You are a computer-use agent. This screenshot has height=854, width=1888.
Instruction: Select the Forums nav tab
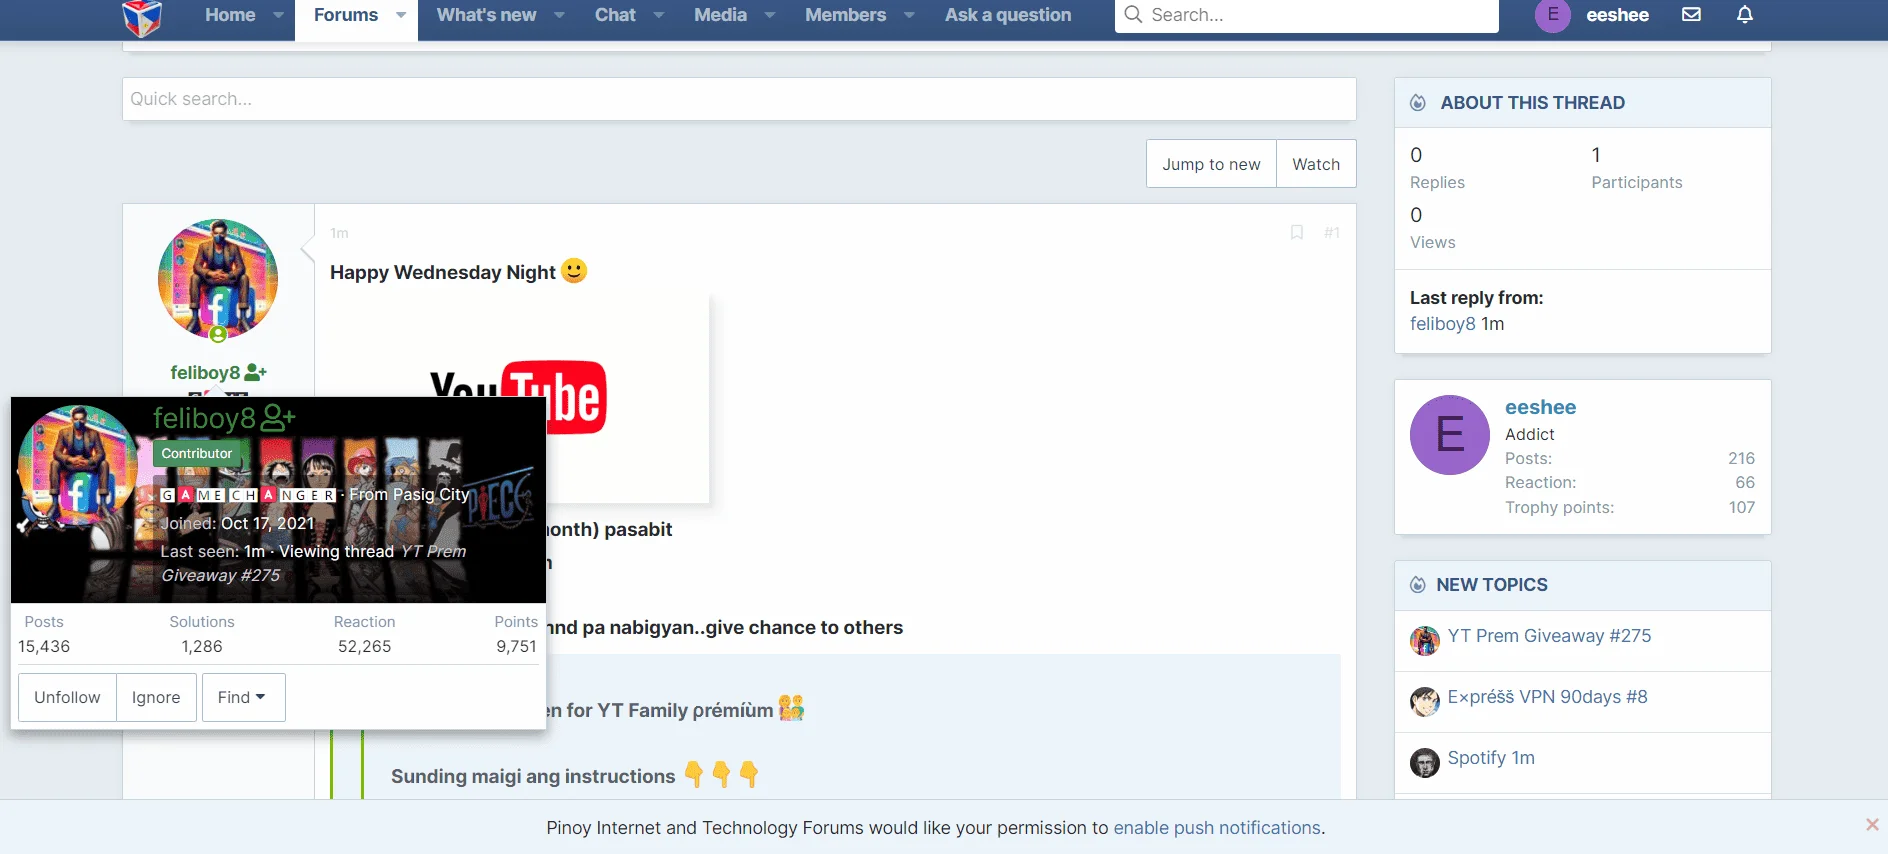pos(346,15)
